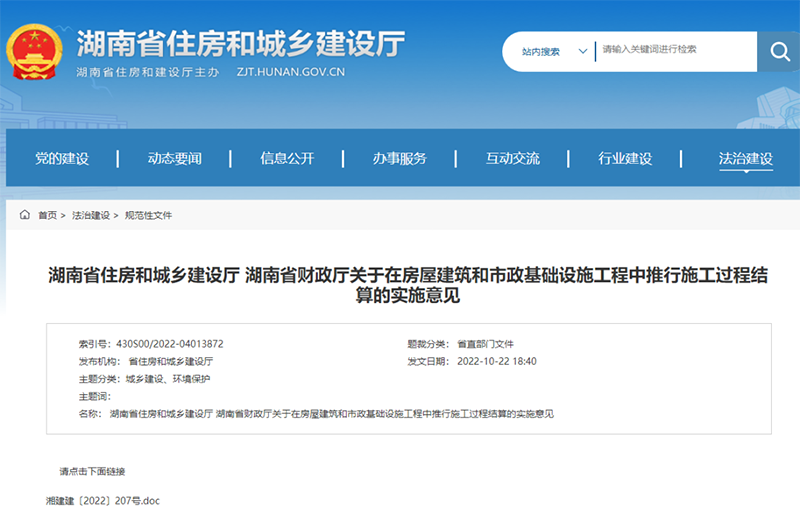Click the magnifier search button

[777, 51]
